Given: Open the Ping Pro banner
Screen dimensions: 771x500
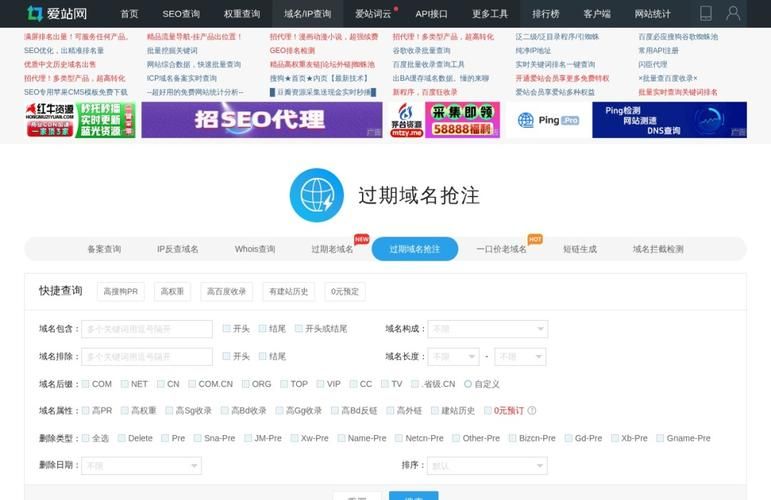Looking at the screenshot, I should 548,119.
